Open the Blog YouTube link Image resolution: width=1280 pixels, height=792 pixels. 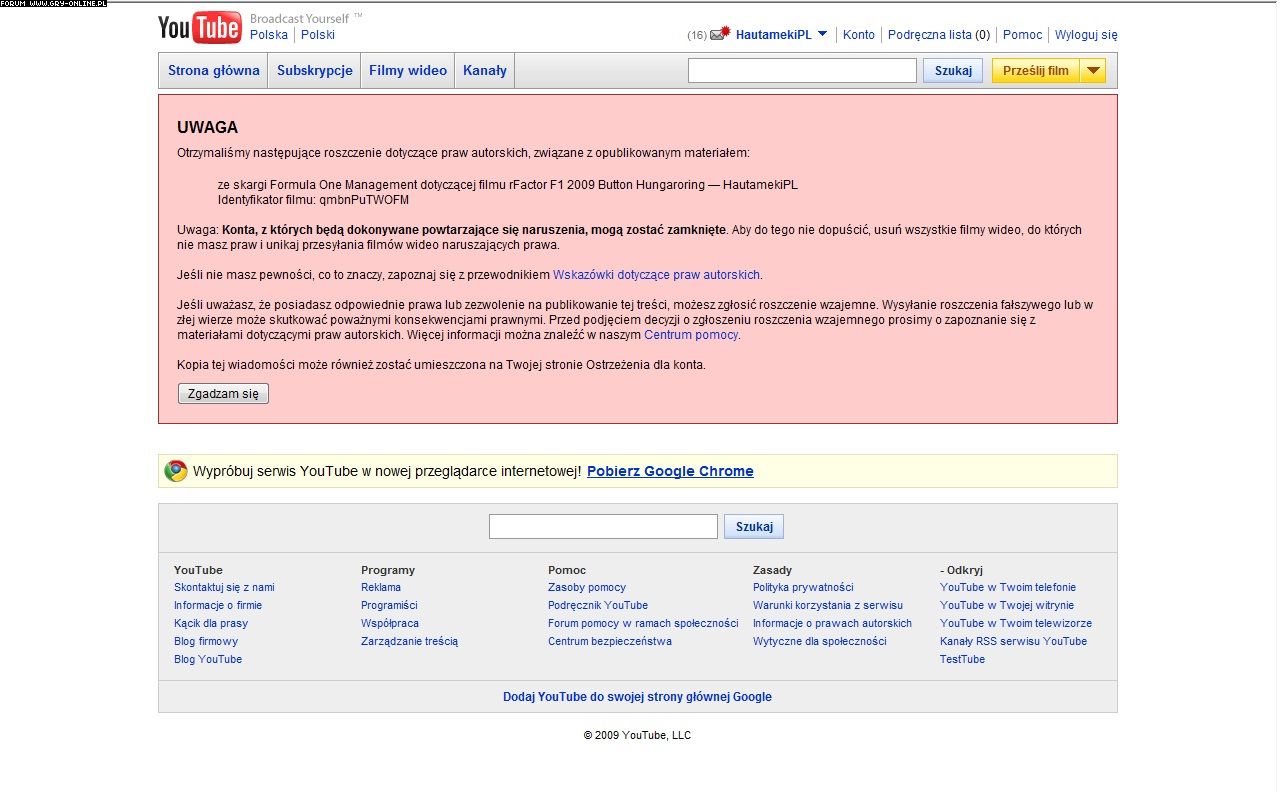(208, 659)
